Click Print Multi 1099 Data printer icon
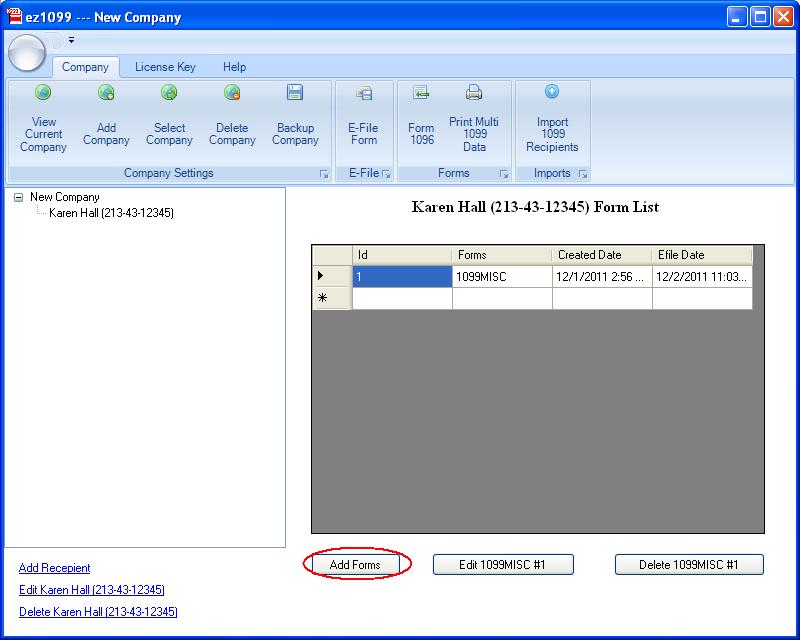This screenshot has height=640, width=800. coord(474,92)
